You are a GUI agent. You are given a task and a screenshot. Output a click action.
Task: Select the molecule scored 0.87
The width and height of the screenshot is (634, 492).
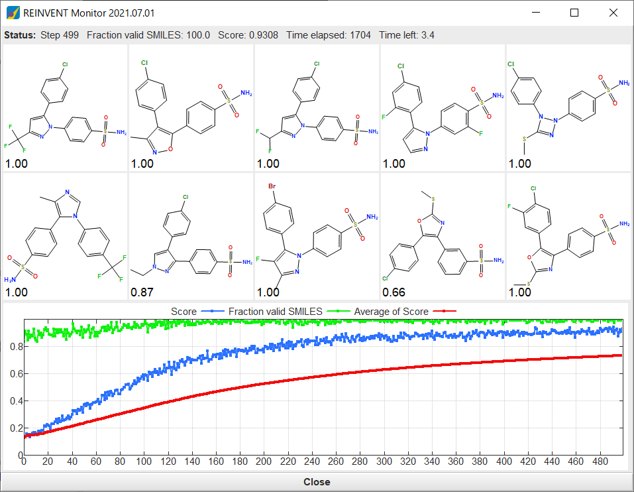click(191, 236)
